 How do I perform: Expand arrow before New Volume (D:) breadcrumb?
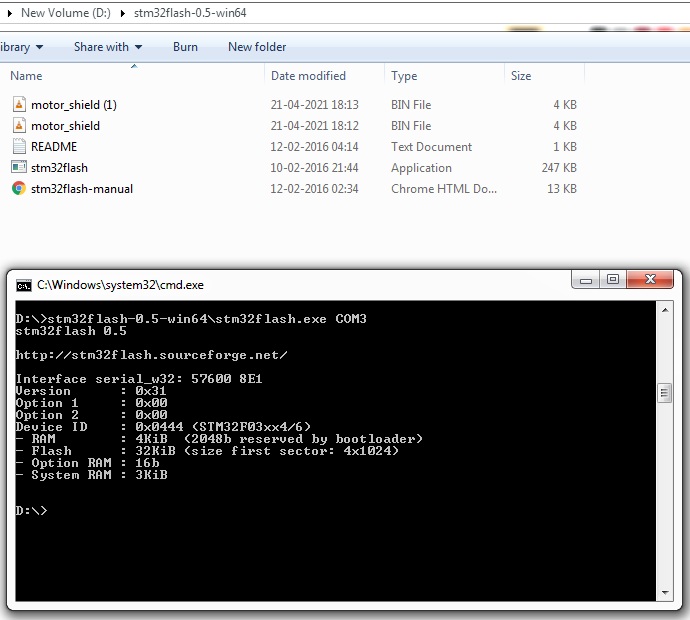point(10,13)
